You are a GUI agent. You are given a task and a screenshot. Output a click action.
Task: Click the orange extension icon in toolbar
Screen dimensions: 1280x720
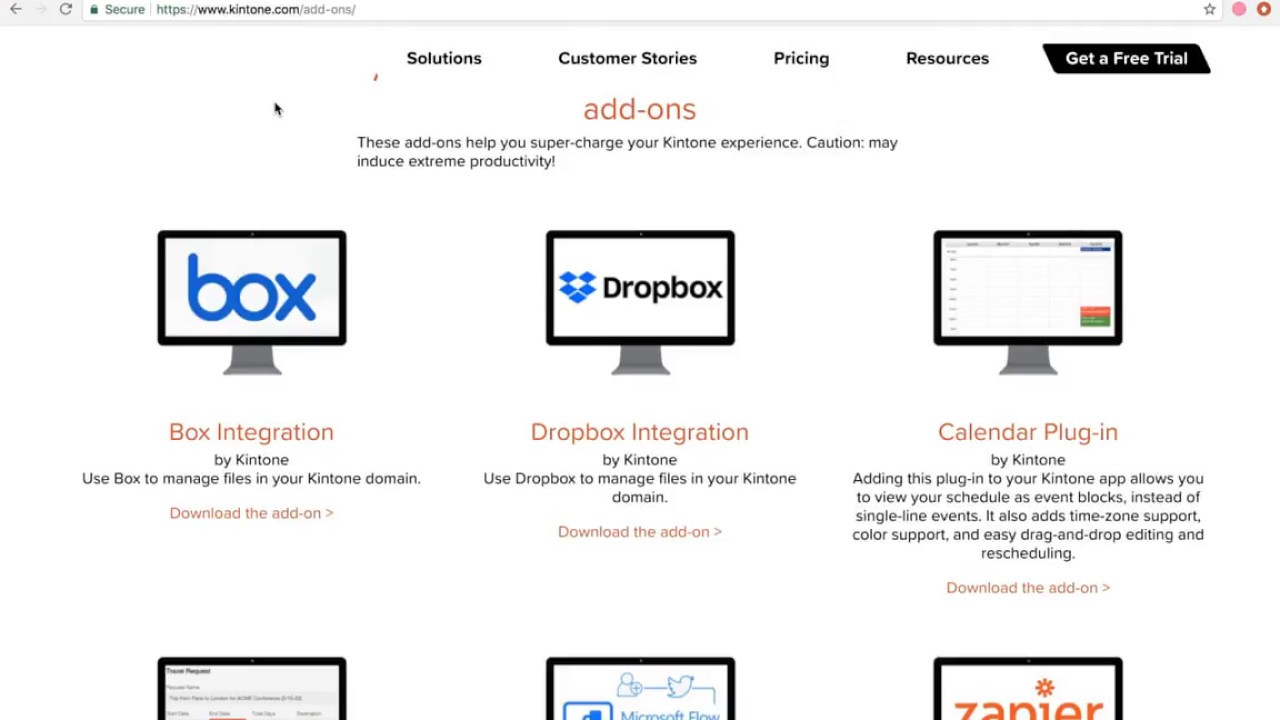pyautogui.click(x=1264, y=9)
